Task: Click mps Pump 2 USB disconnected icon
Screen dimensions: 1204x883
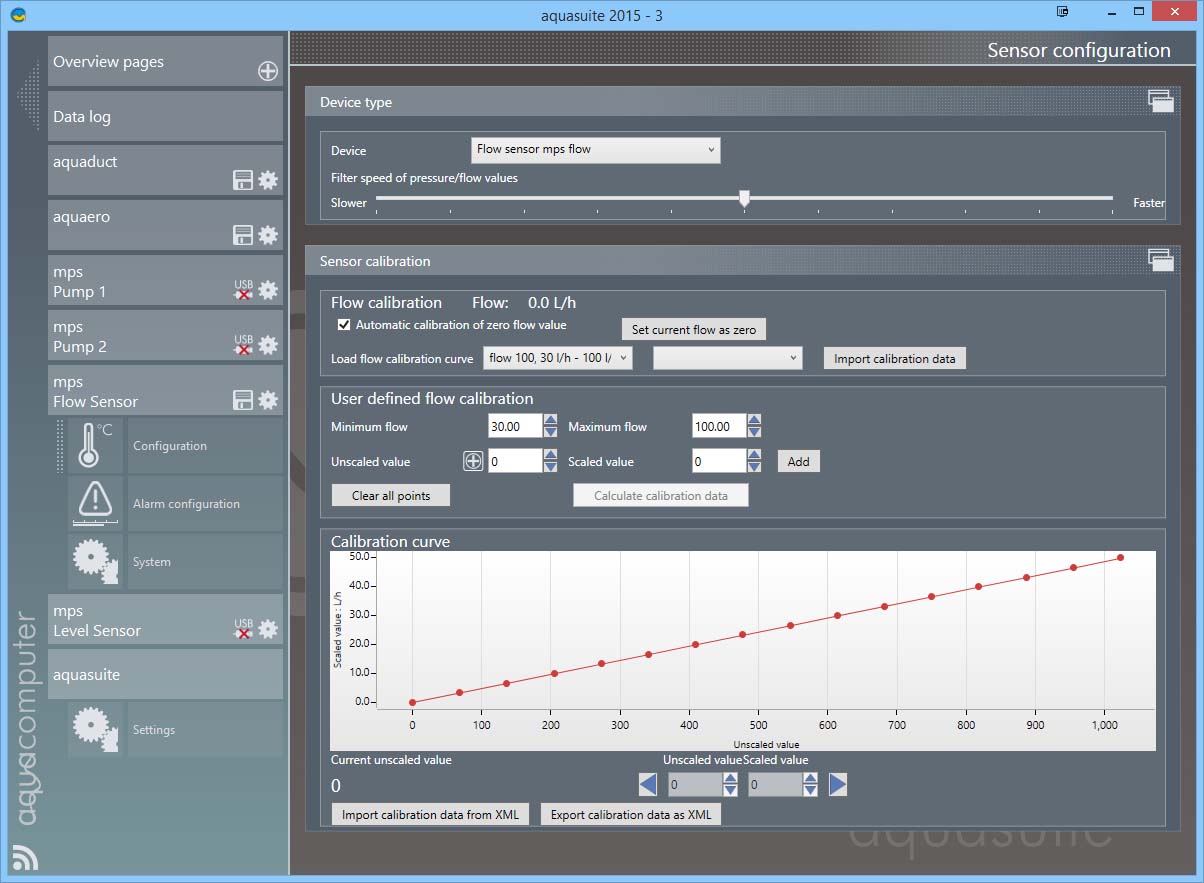Action: pyautogui.click(x=243, y=345)
